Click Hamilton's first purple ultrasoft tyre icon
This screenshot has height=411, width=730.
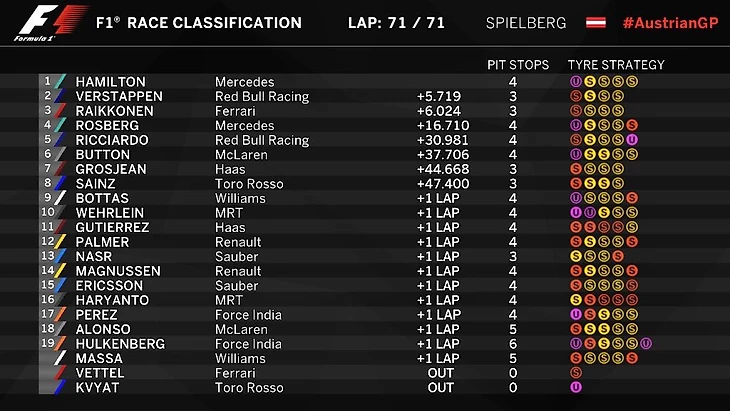tap(576, 82)
